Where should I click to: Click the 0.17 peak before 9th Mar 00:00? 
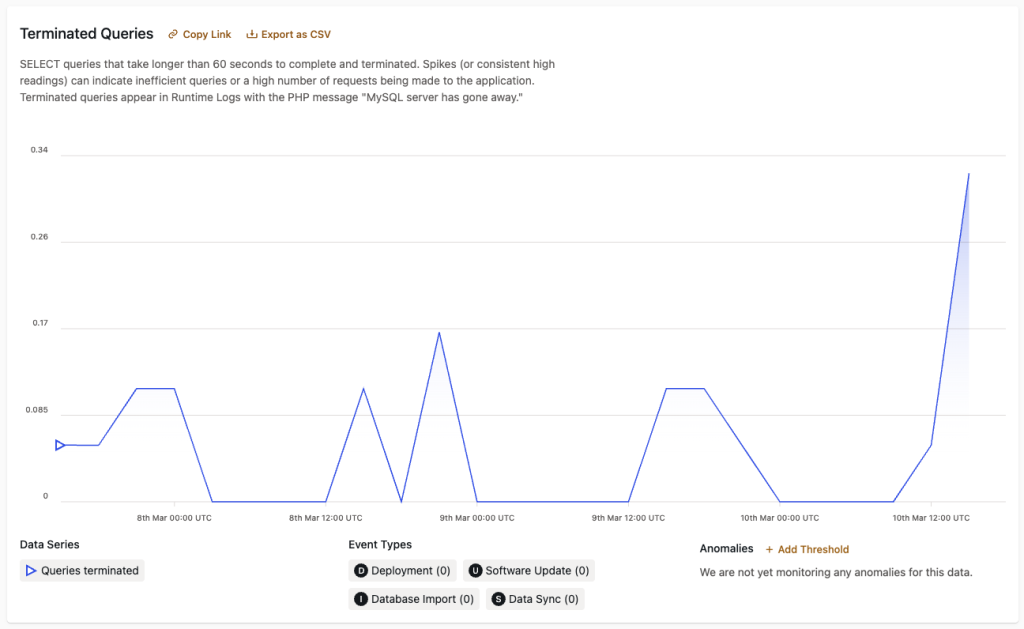point(439,332)
